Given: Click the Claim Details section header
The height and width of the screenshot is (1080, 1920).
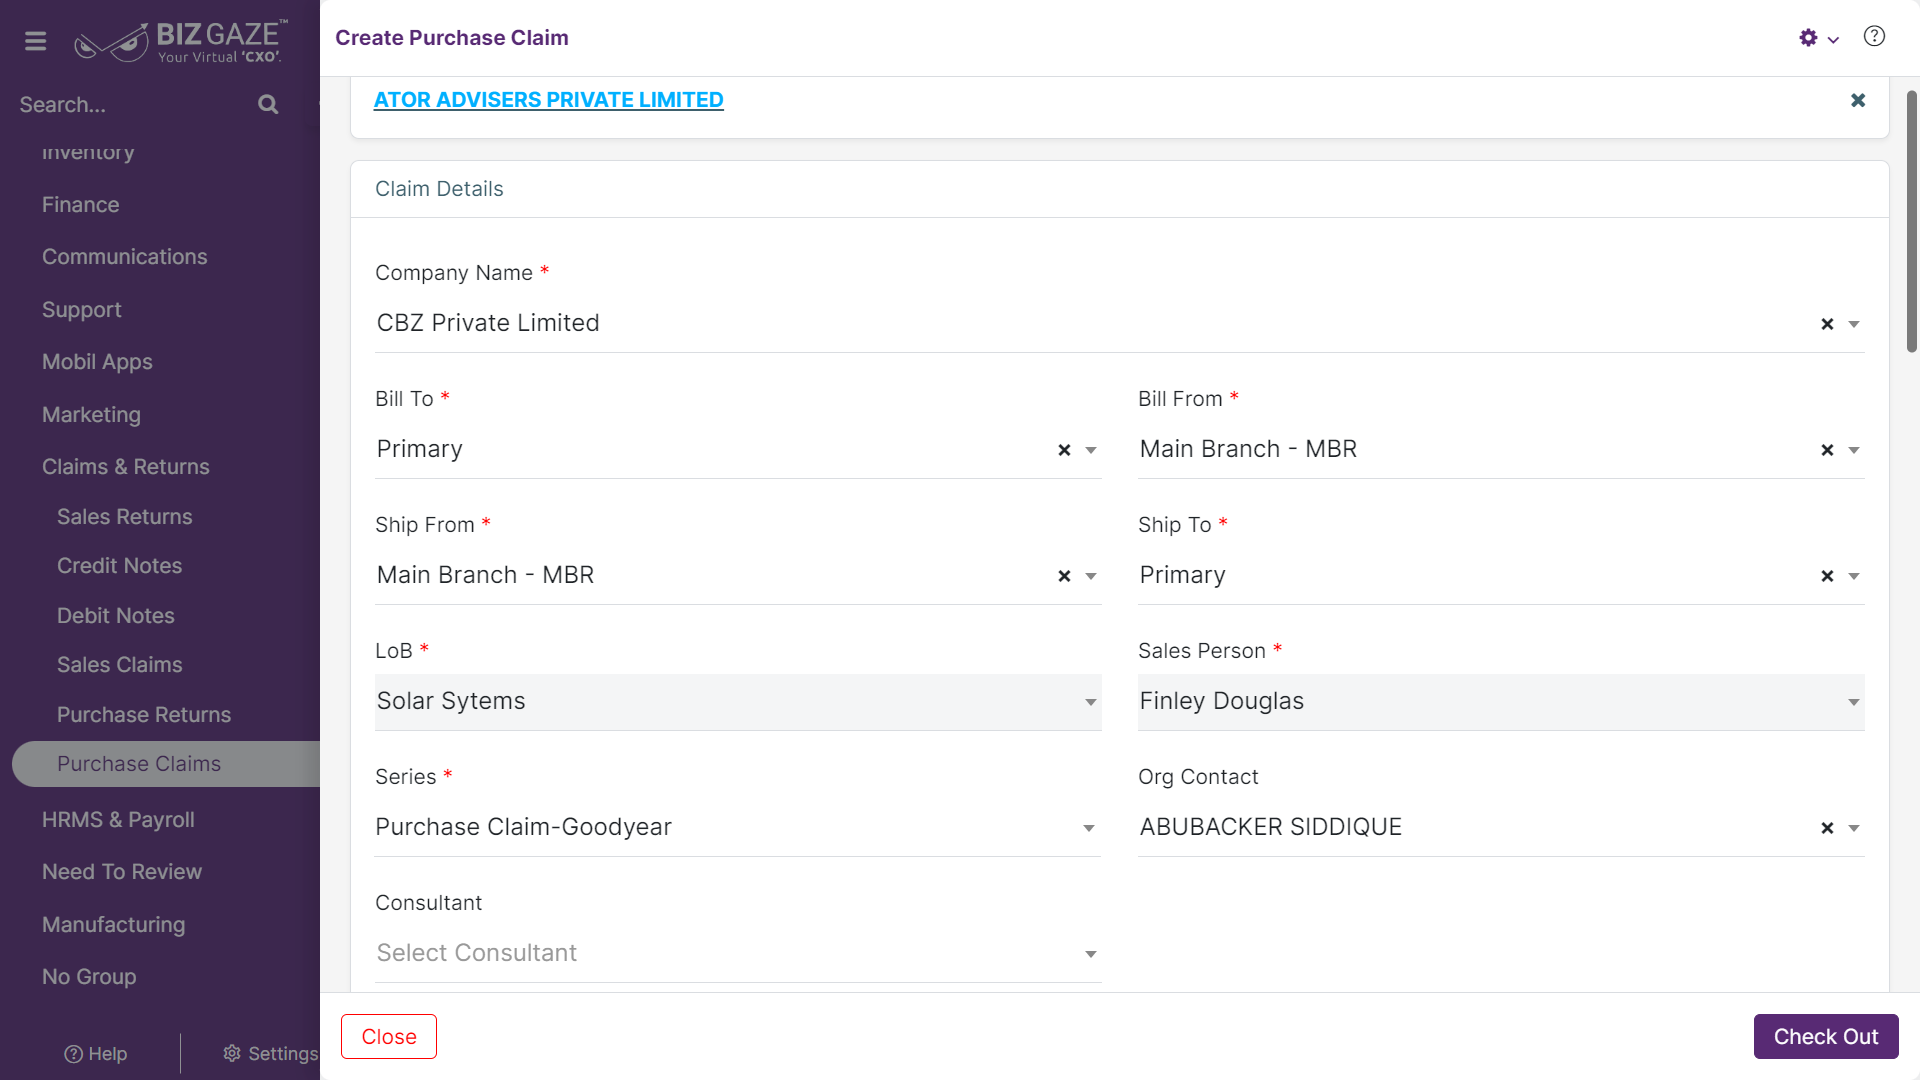Looking at the screenshot, I should (439, 189).
